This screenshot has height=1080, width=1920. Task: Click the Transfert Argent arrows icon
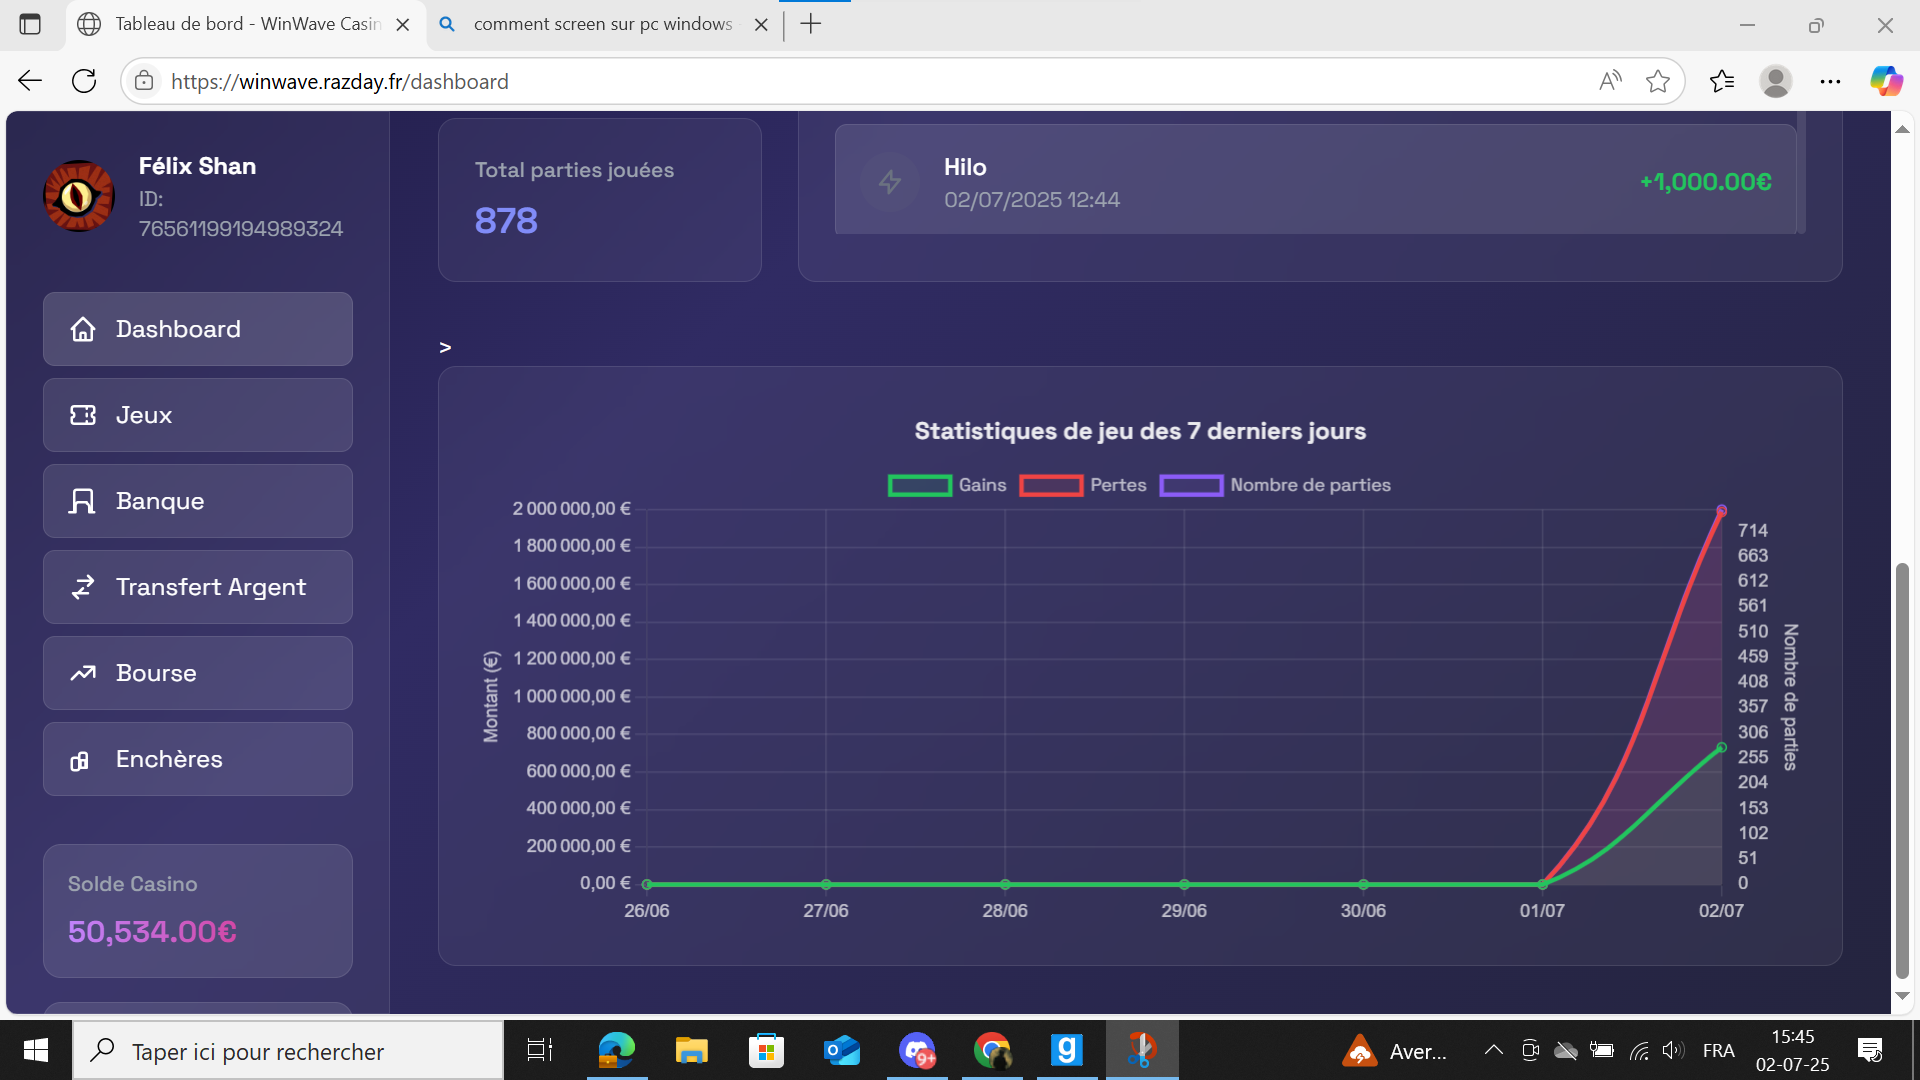point(83,587)
